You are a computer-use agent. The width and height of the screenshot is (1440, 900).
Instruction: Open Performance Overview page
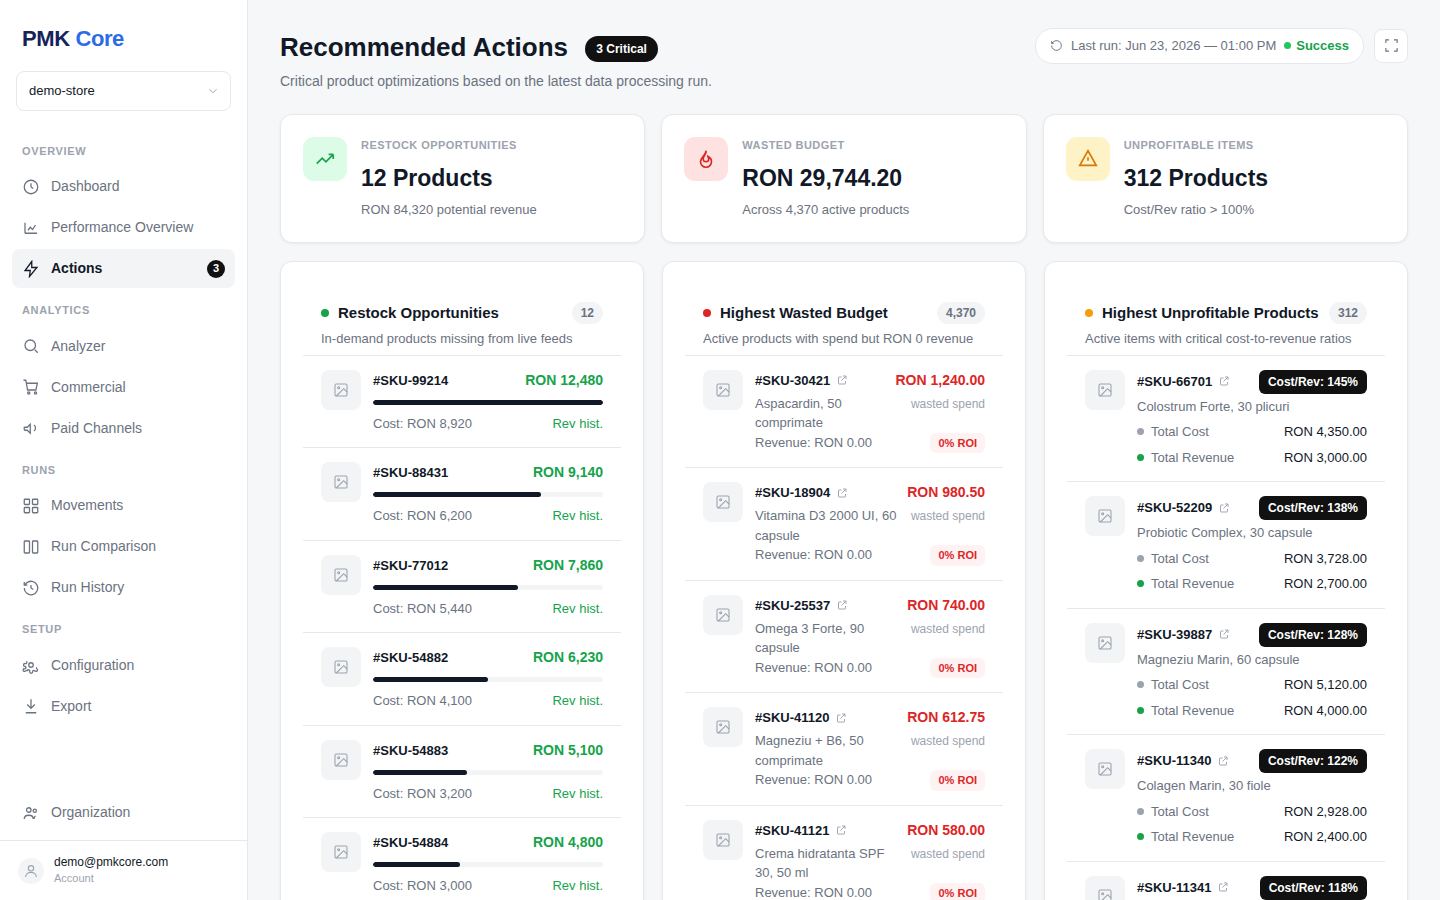(123, 228)
